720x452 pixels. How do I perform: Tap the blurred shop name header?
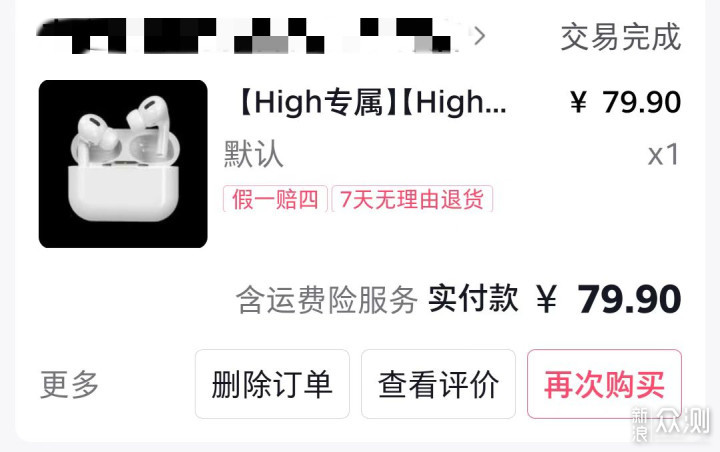(248, 35)
